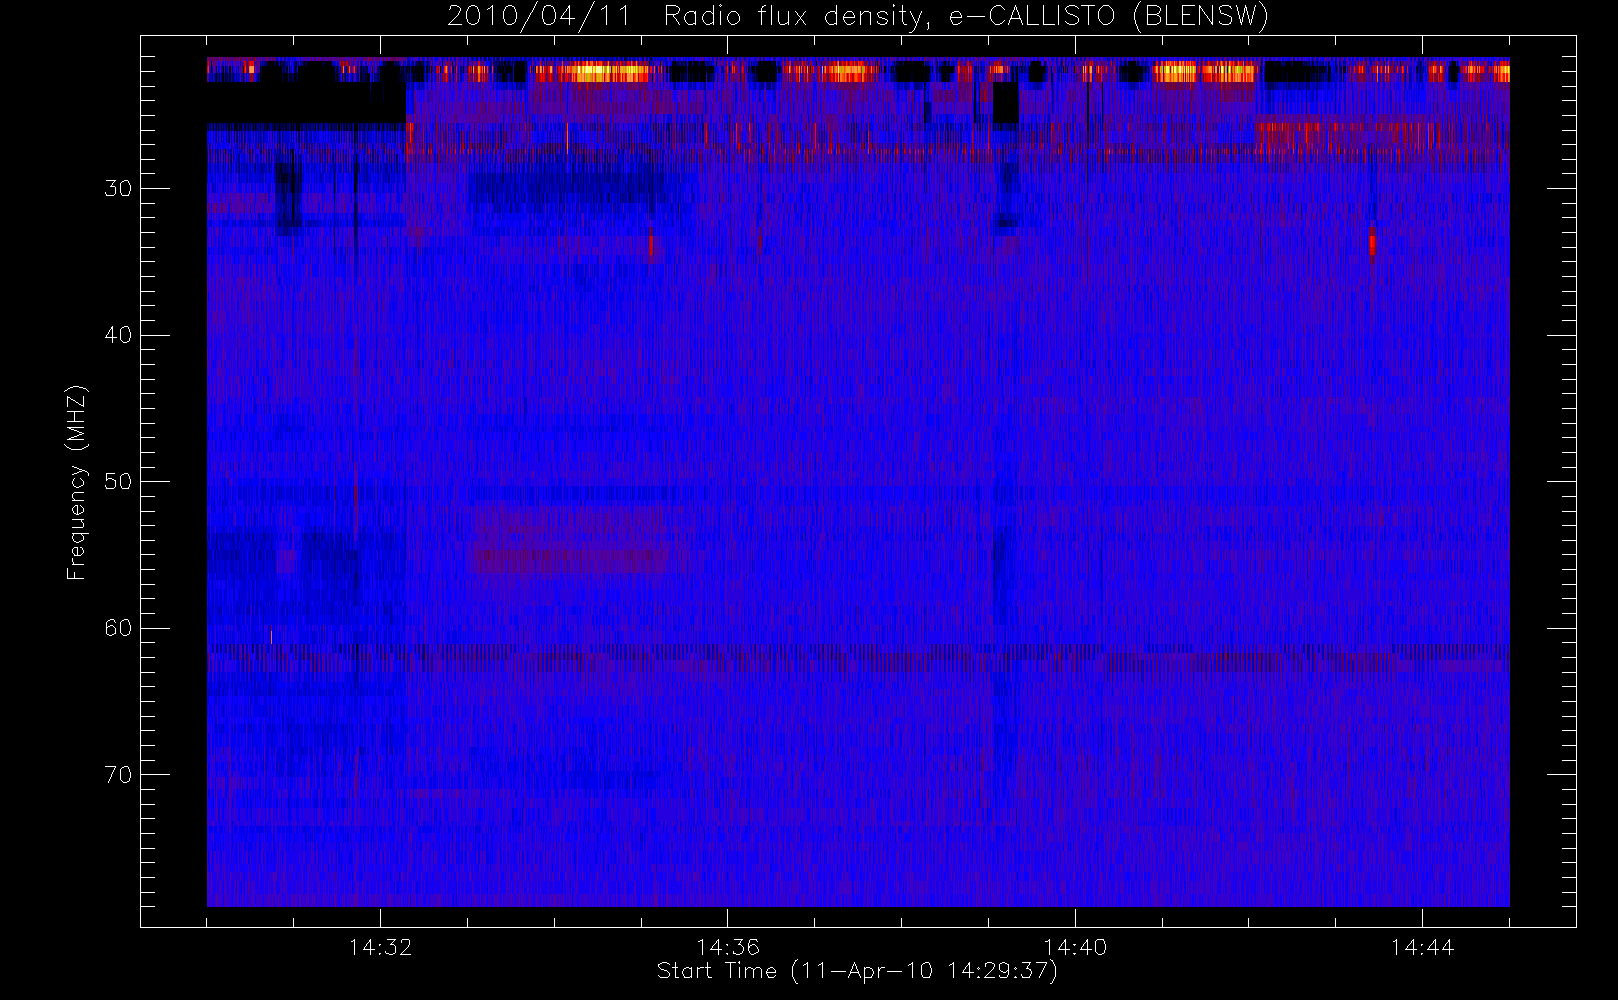Click the 14:32 time tick label

coord(380,947)
